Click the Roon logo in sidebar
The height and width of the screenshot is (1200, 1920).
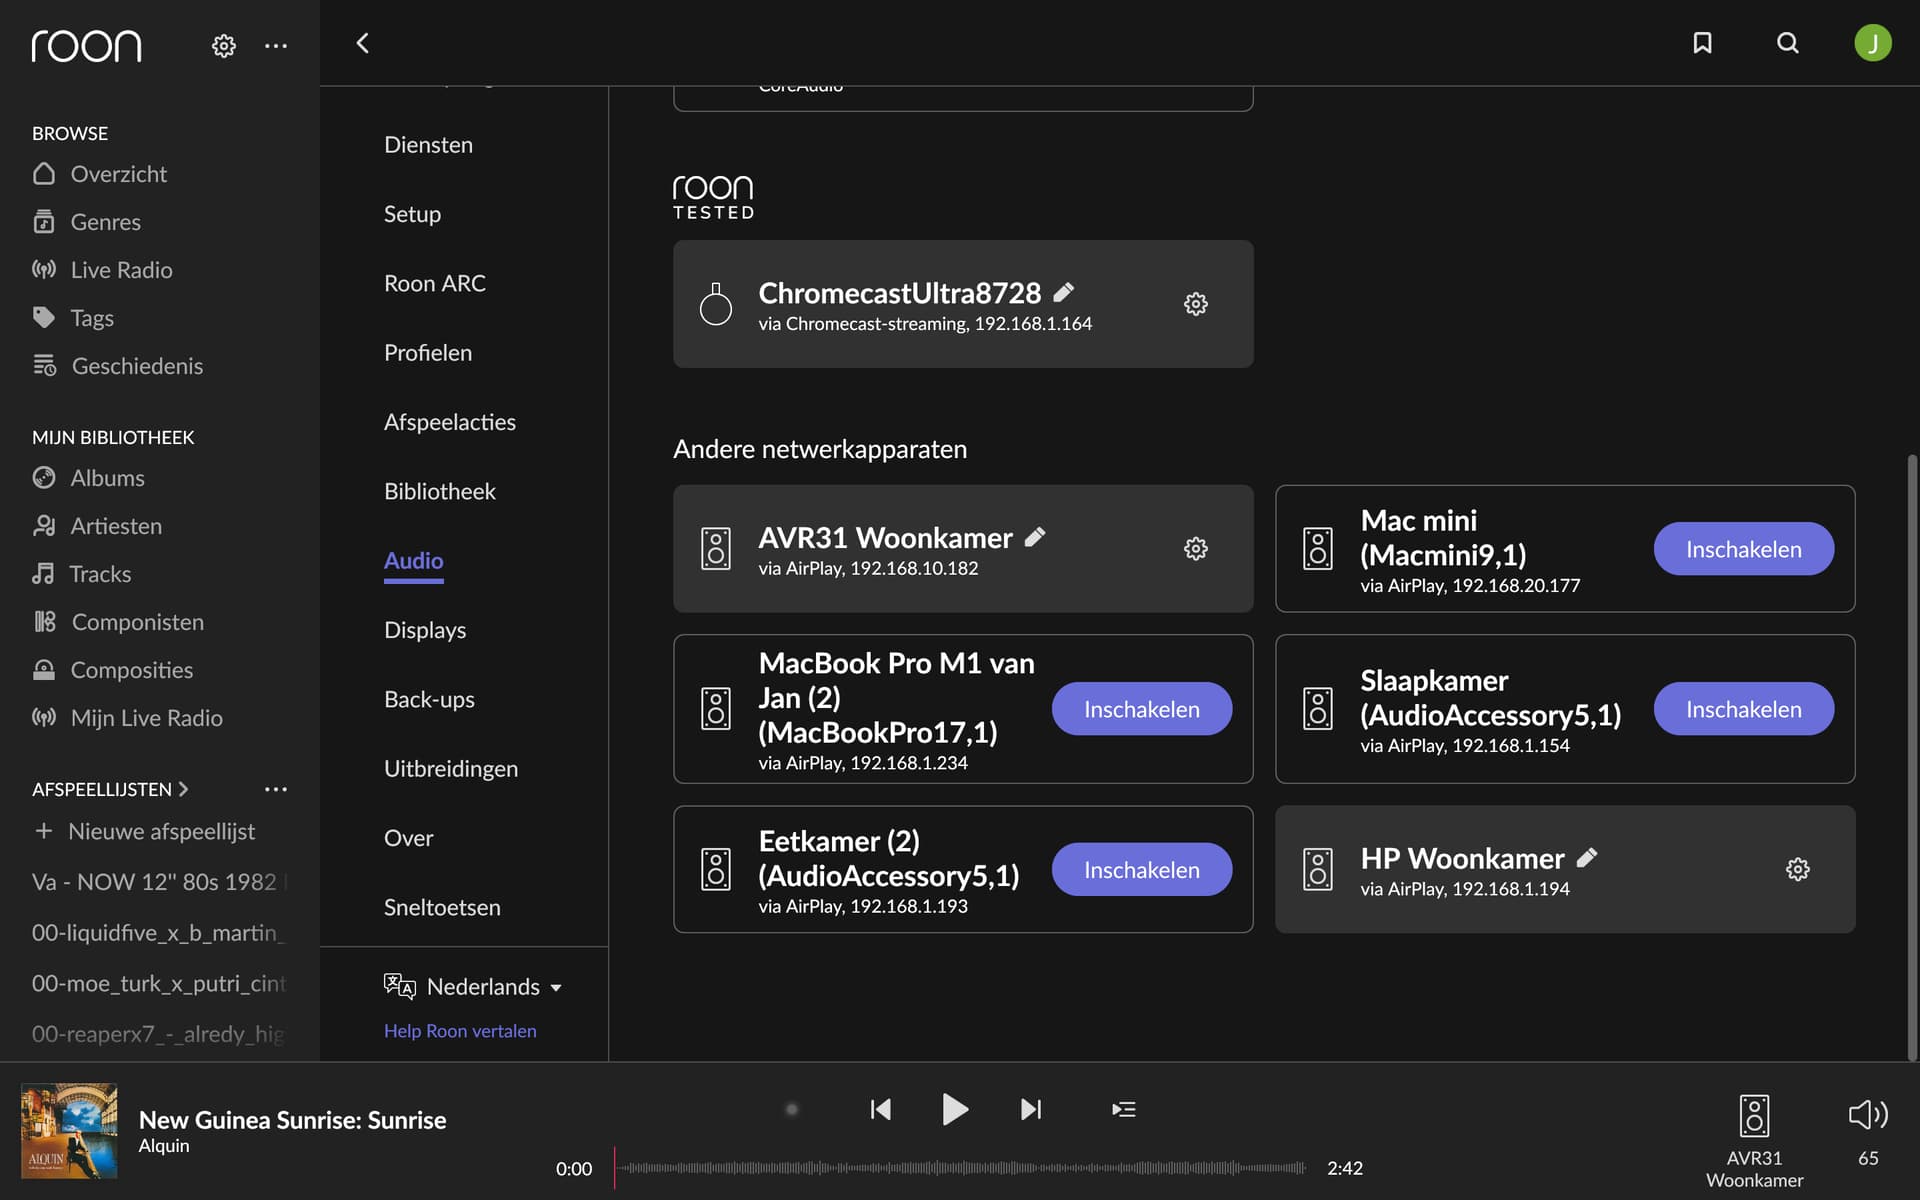pos(86,46)
